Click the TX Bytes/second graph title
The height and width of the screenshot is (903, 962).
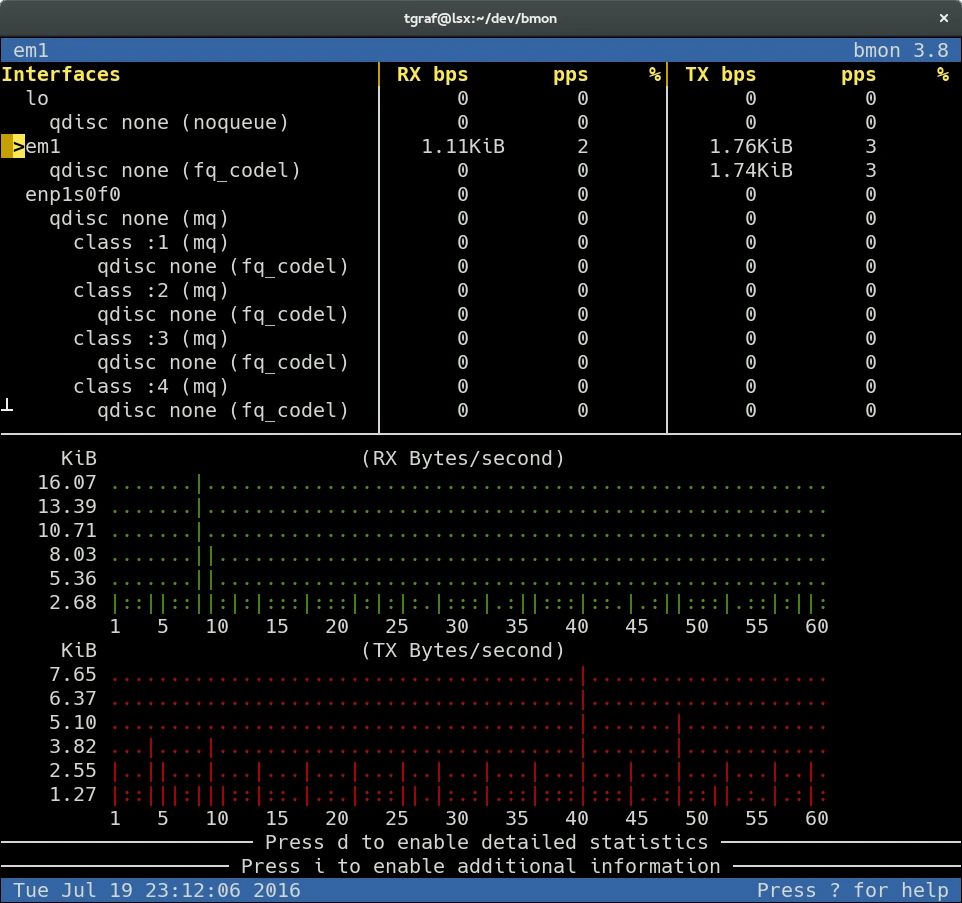pos(463,650)
